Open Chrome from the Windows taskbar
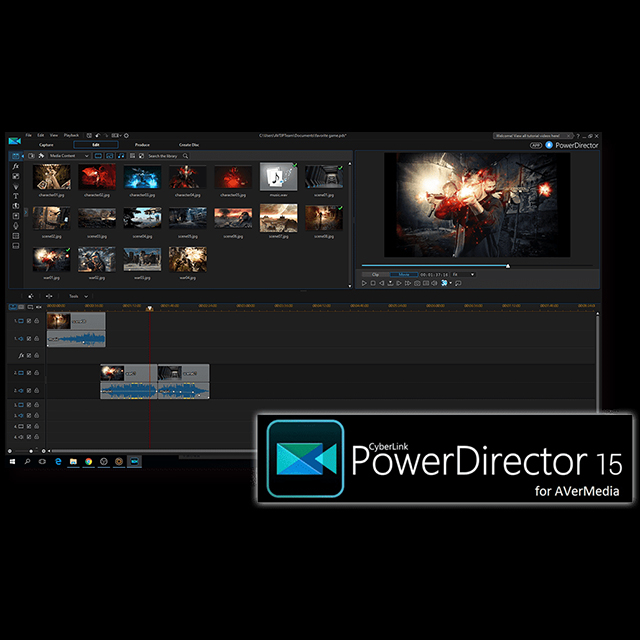This screenshot has width=640, height=640. coord(89,461)
